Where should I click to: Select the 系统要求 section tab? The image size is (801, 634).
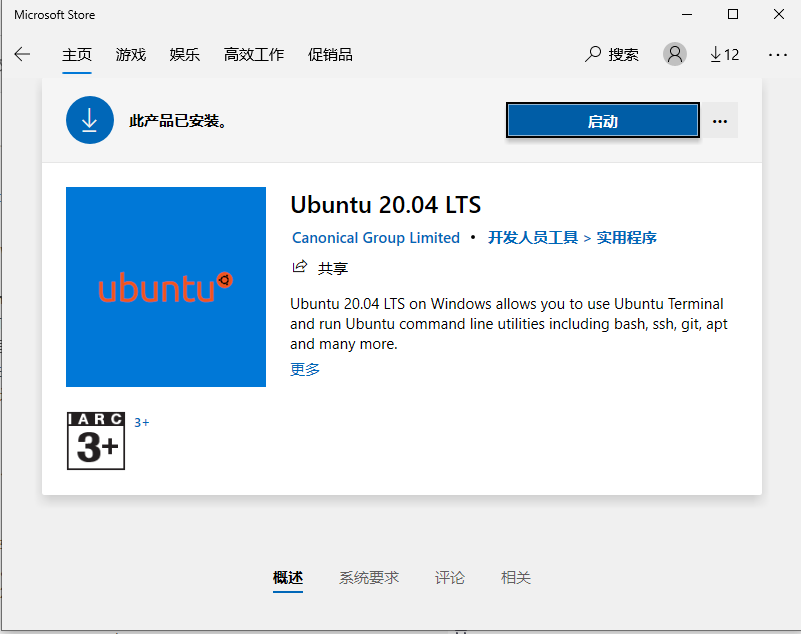coord(369,578)
